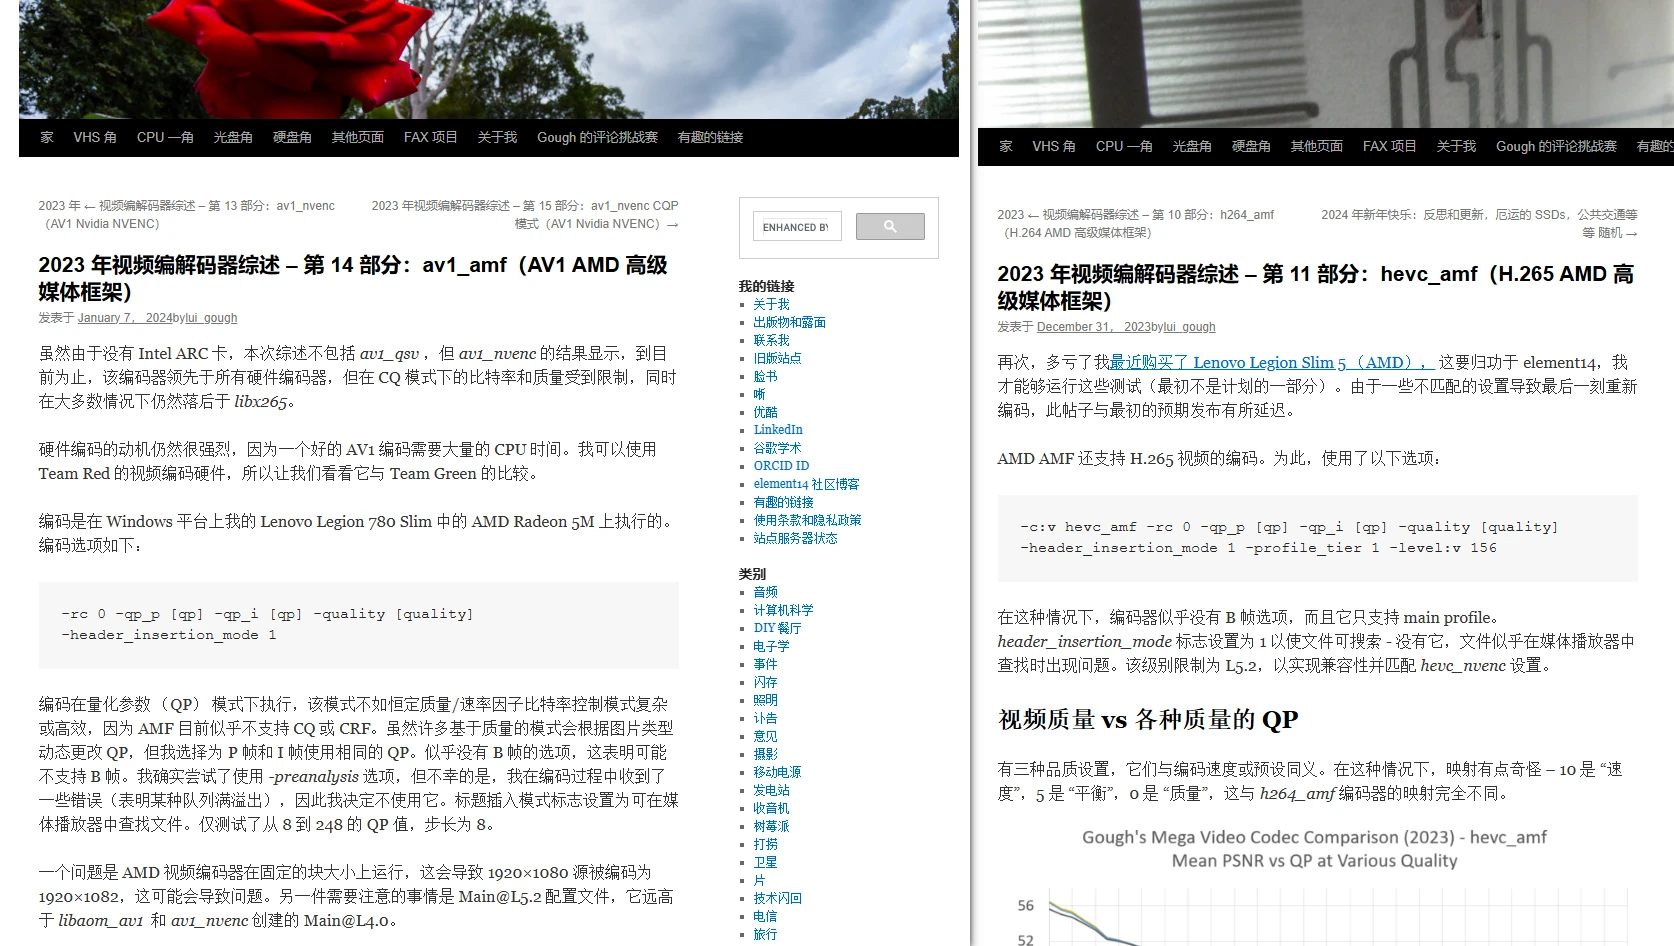The height and width of the screenshot is (946, 1674).
Task: Open 关于我 link under 我的链接 sidebar
Action: pyautogui.click(x=771, y=304)
